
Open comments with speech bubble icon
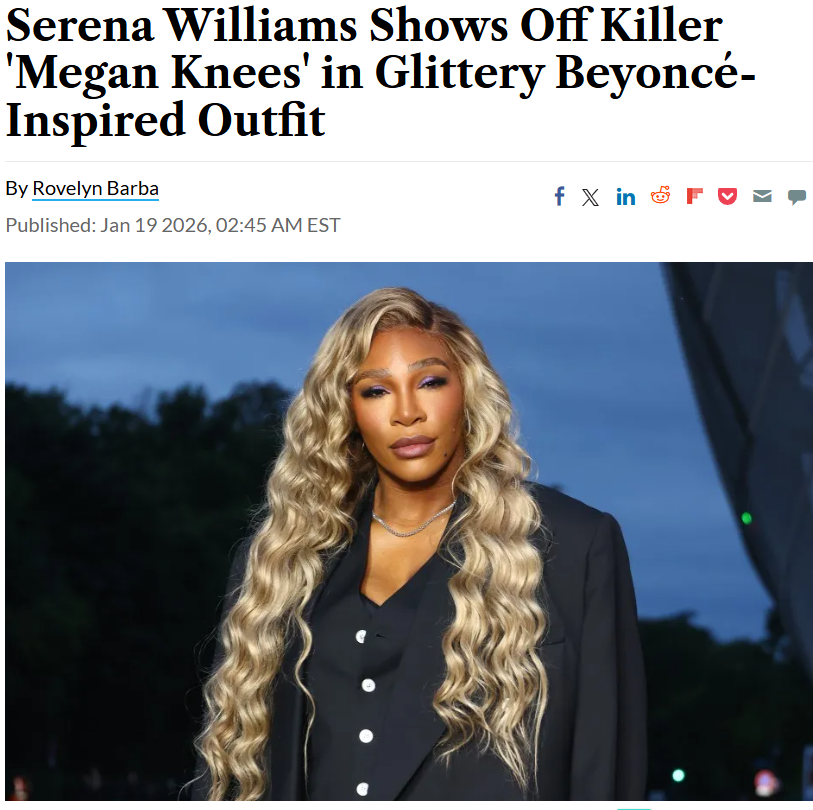click(x=796, y=197)
